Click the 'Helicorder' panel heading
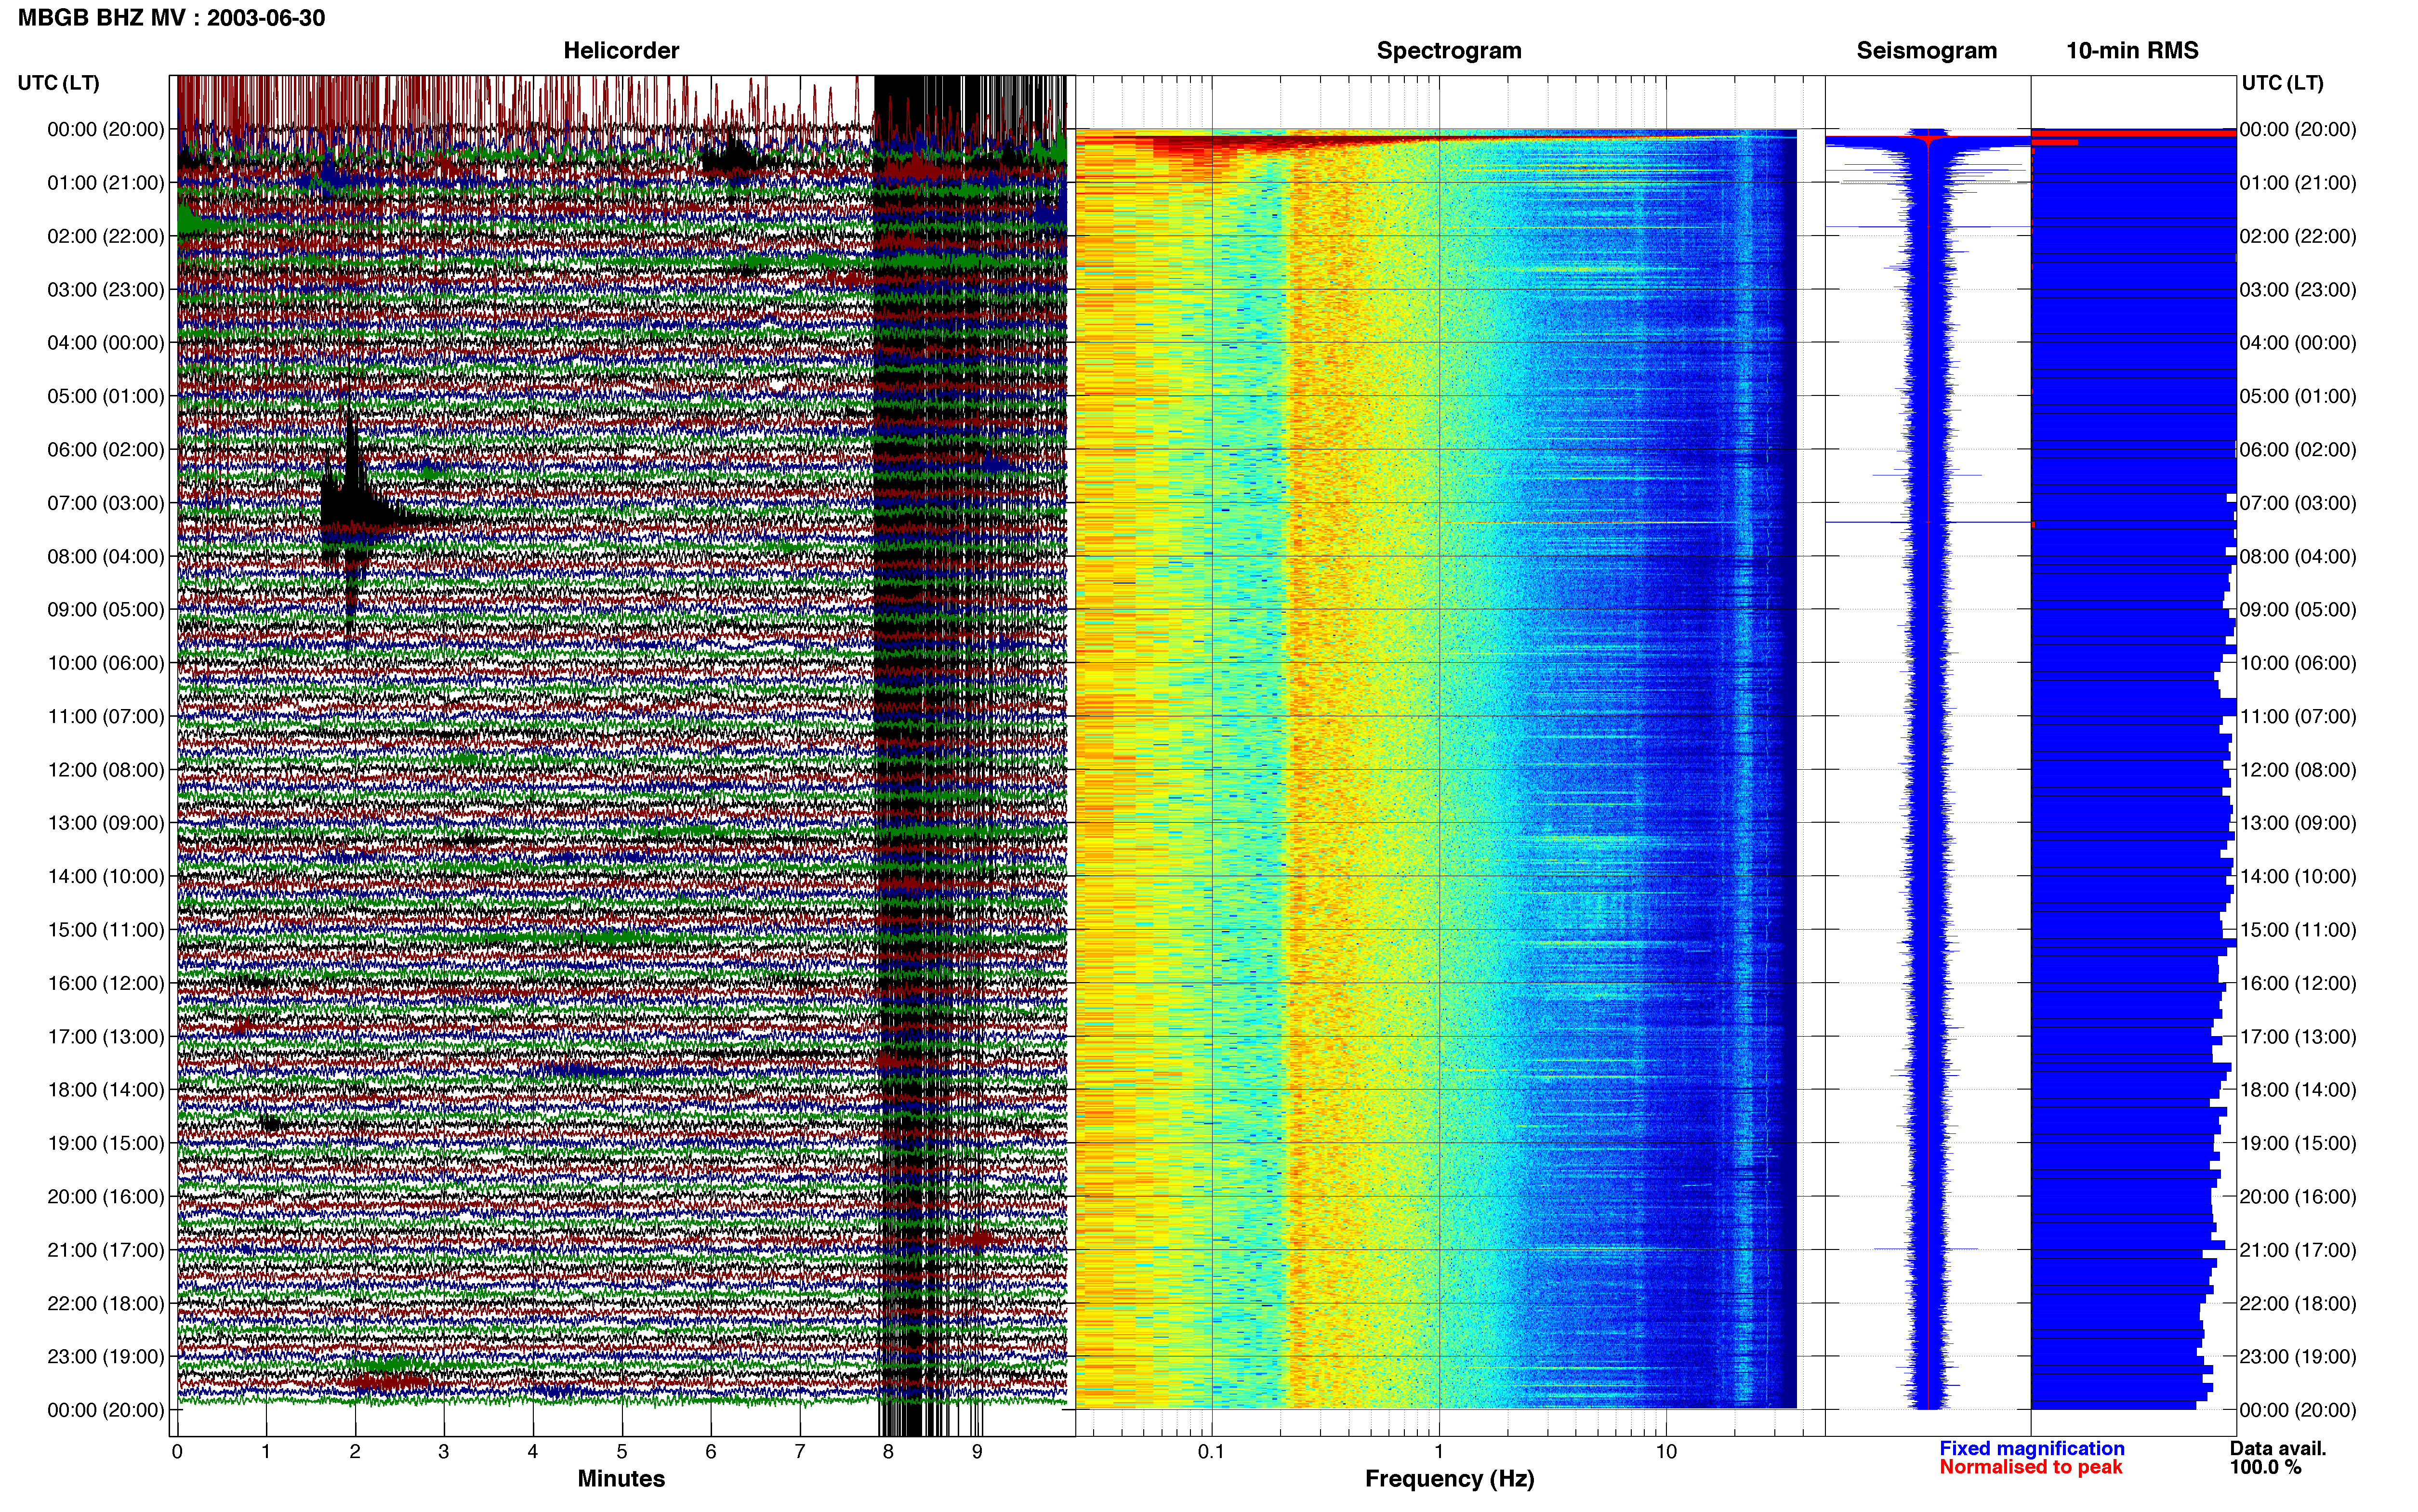 pos(621,51)
